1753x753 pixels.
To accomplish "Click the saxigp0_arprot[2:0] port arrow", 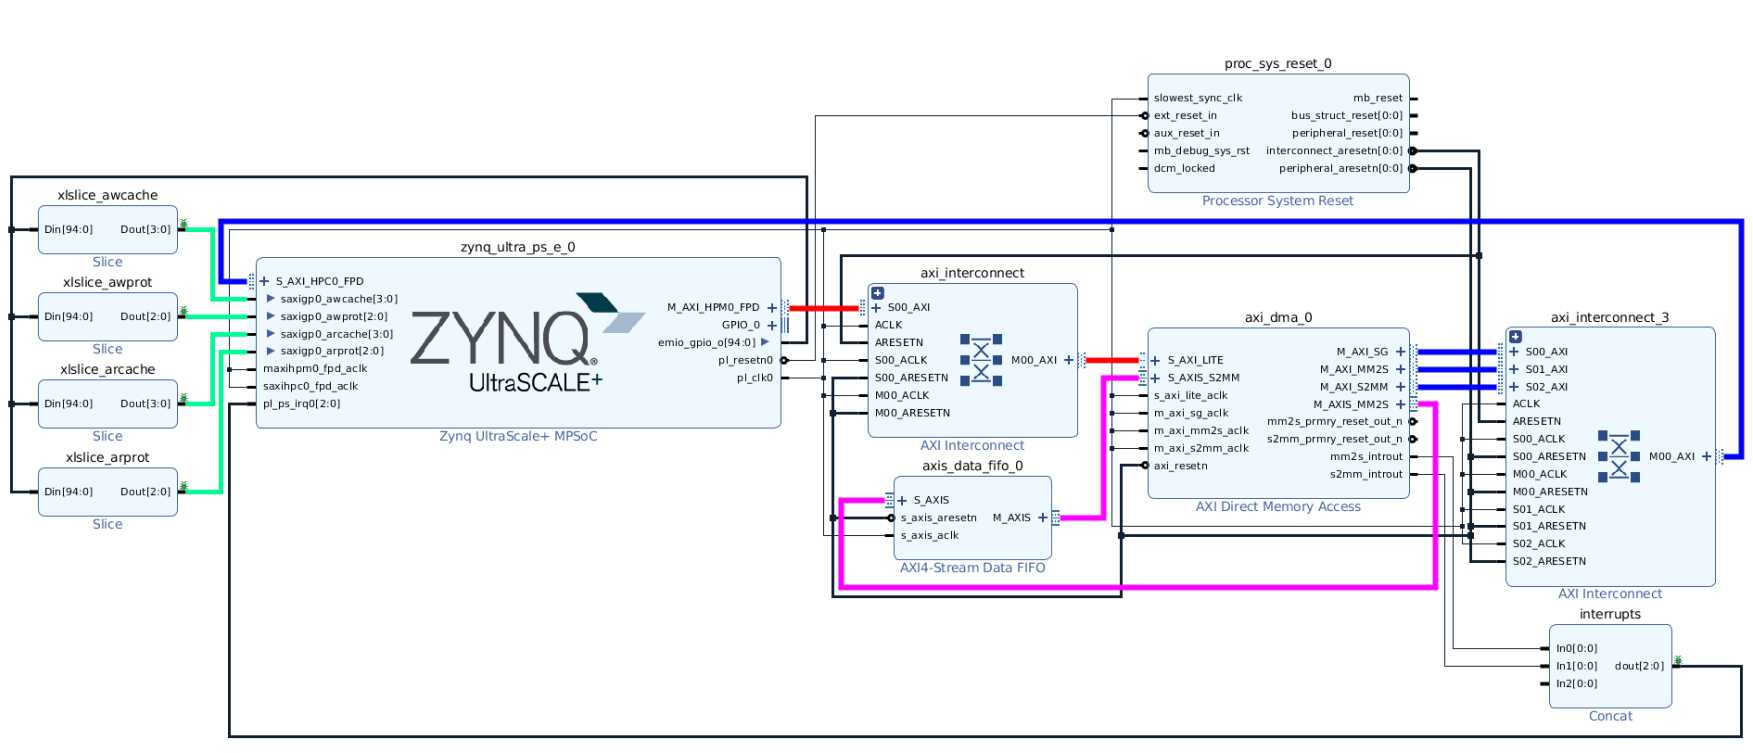I will pyautogui.click(x=270, y=351).
